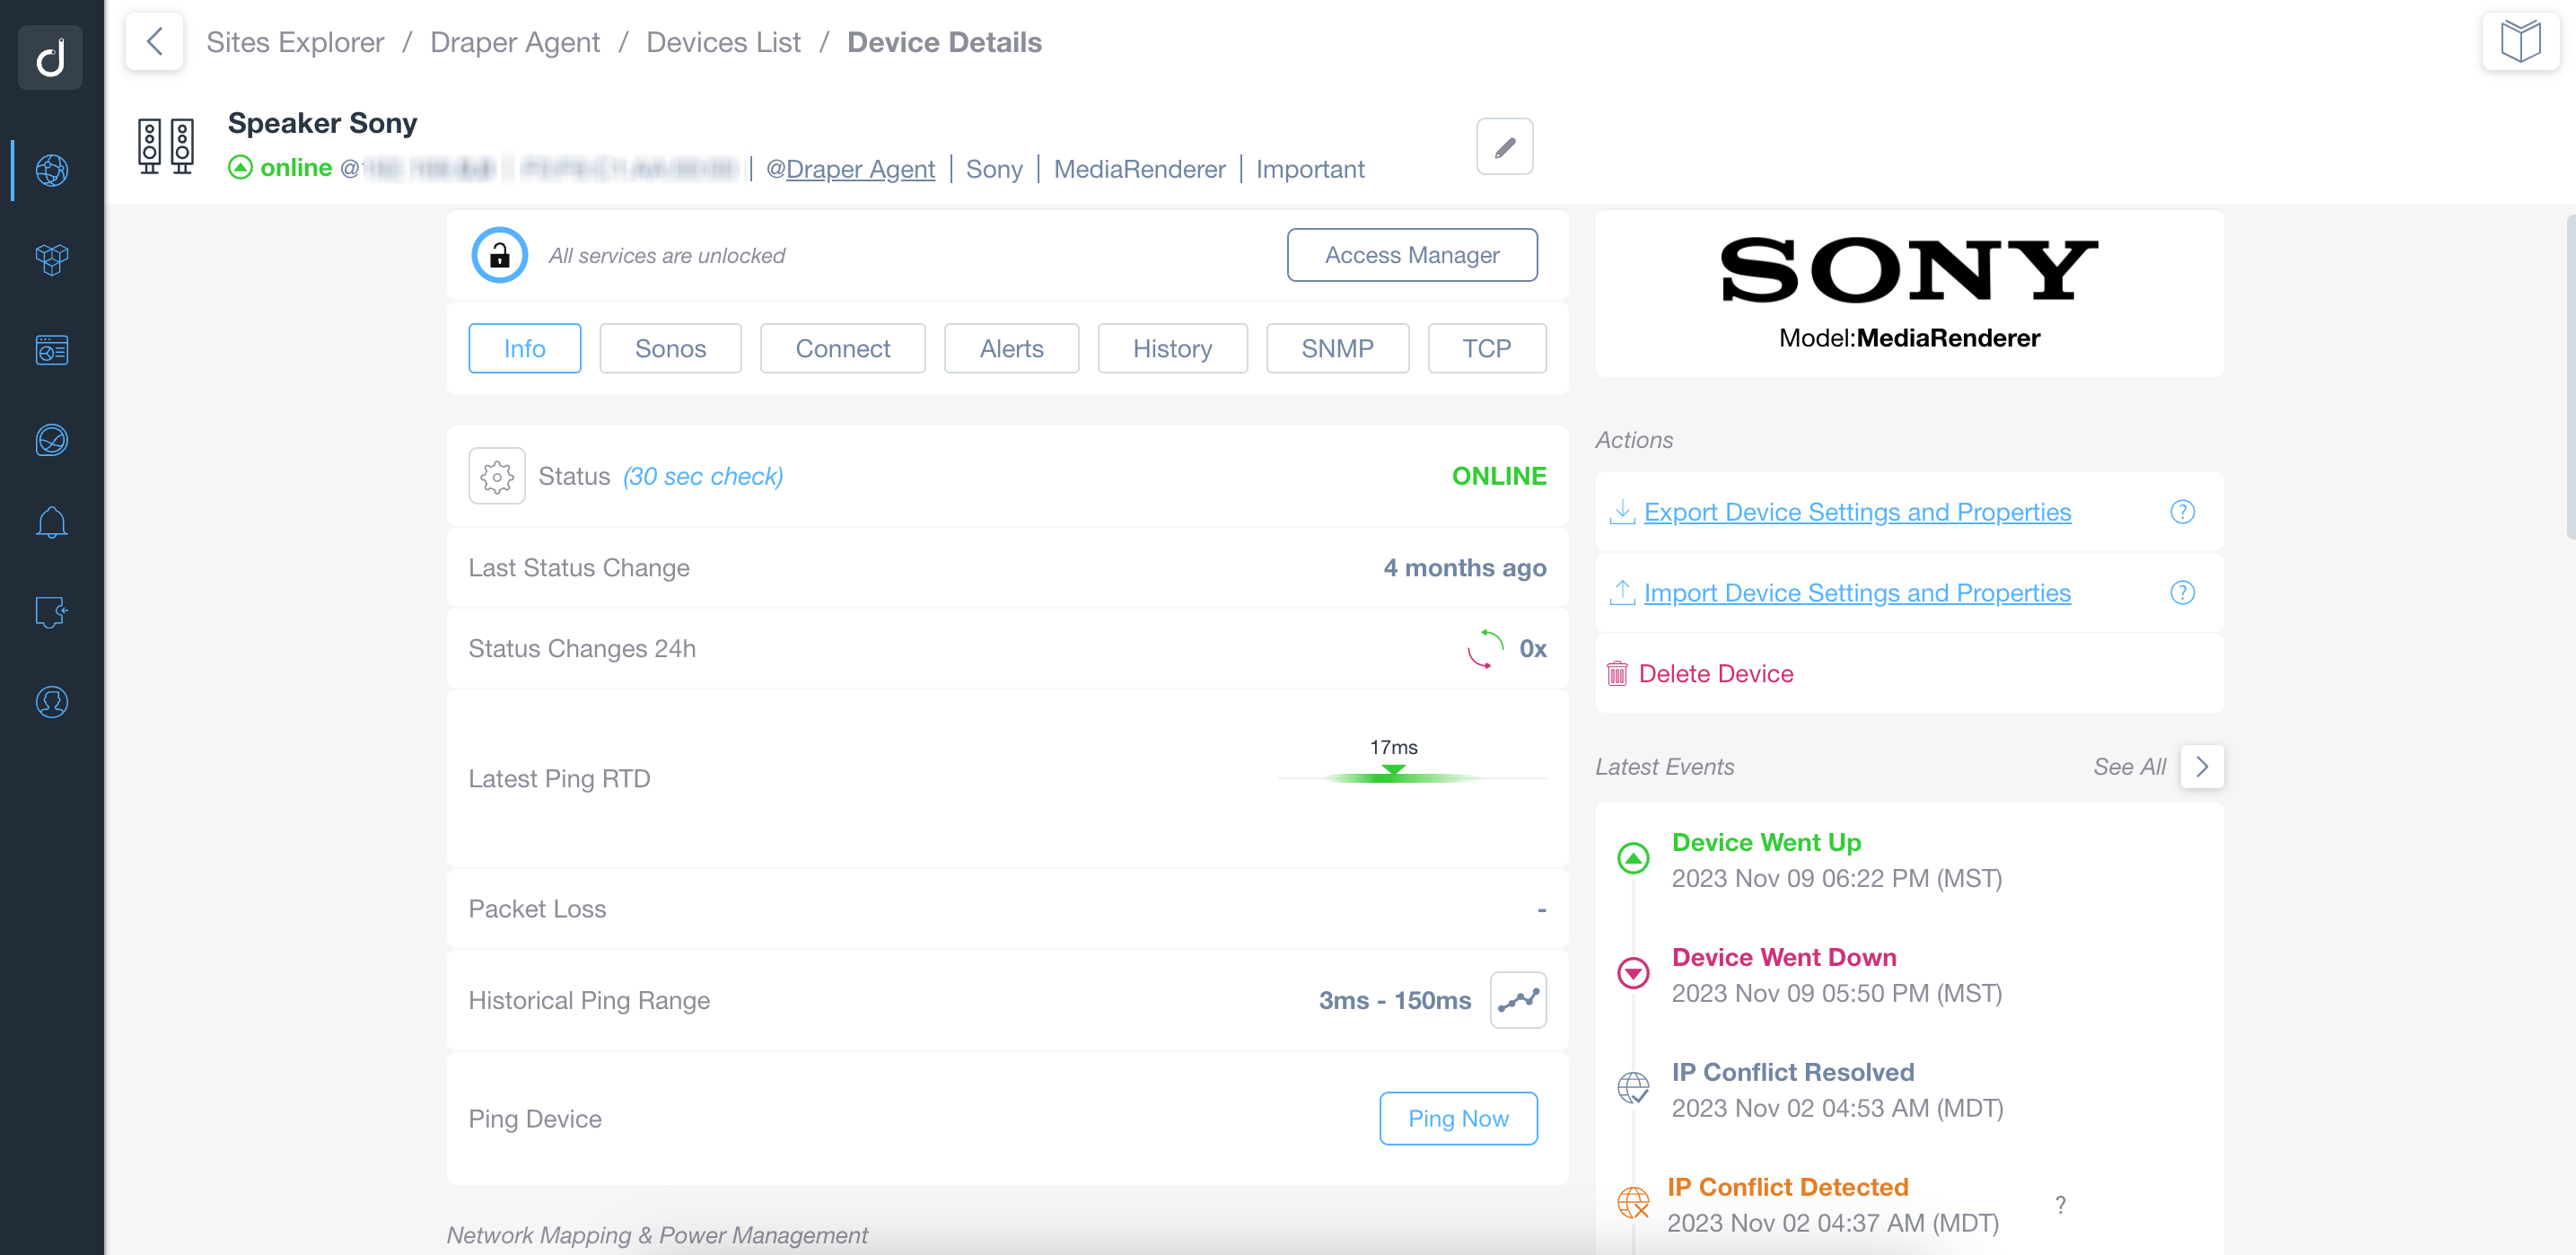2576x1255 pixels.
Task: Open help for Import Device Settings
Action: click(x=2182, y=593)
